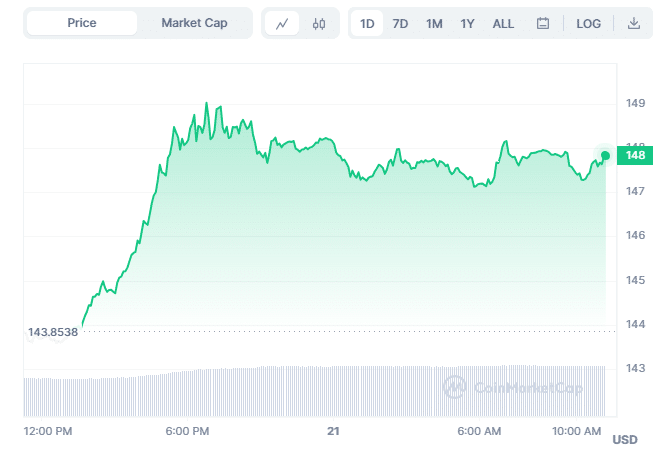Click the 143 price axis label
Screen dimensions: 666x458
pos(635,368)
